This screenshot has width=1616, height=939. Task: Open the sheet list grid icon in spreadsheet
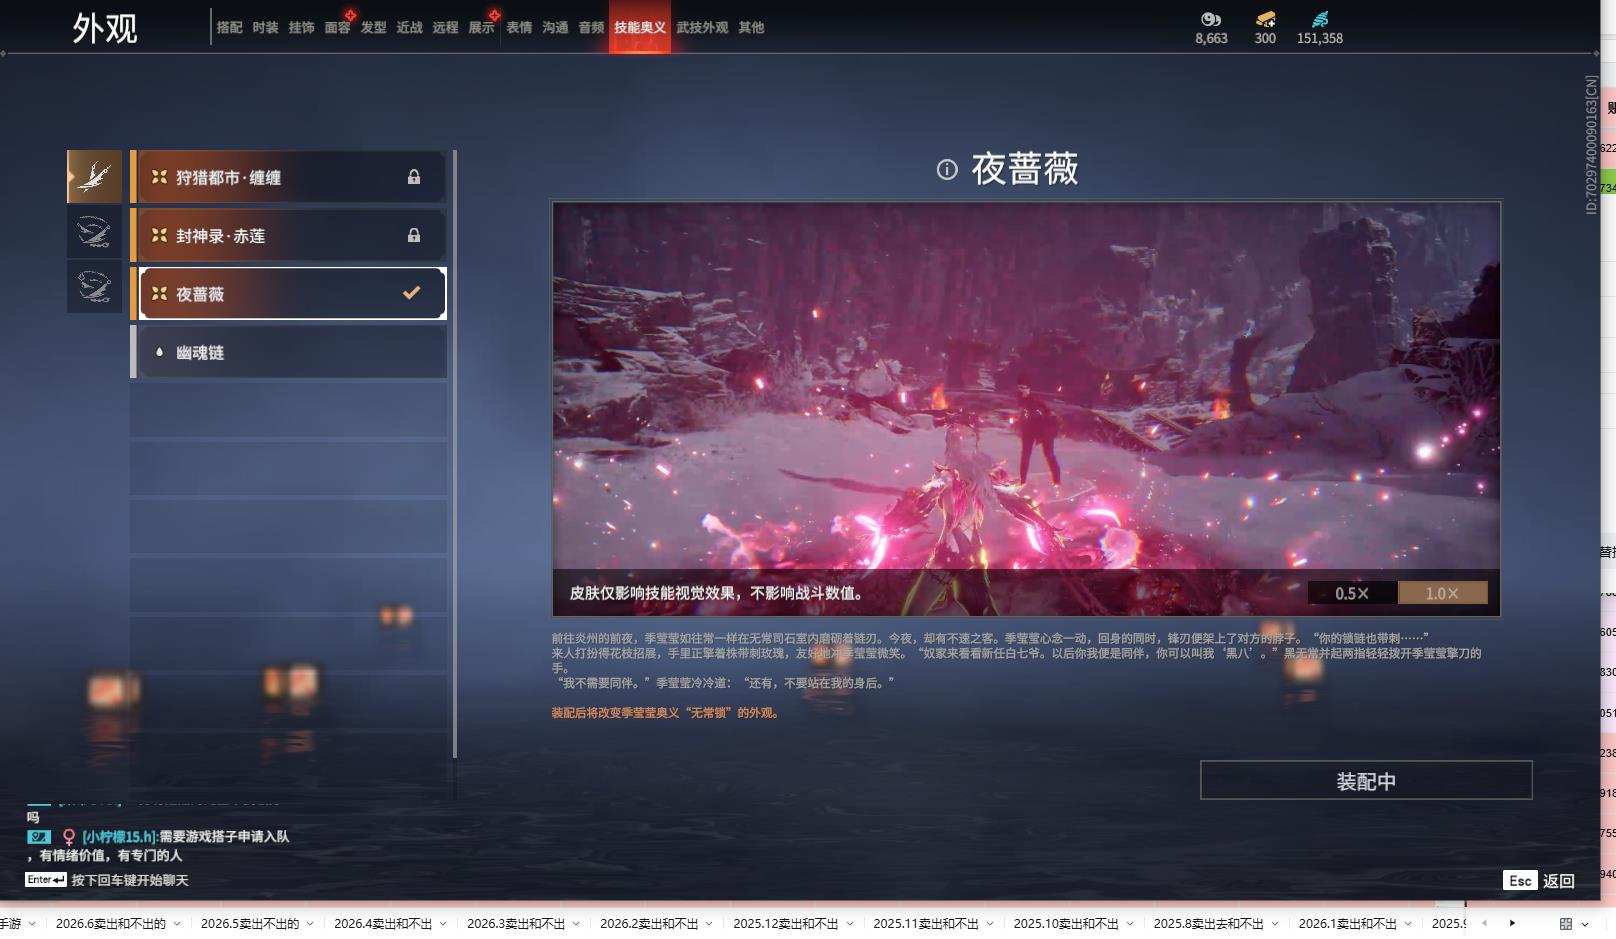(1566, 924)
